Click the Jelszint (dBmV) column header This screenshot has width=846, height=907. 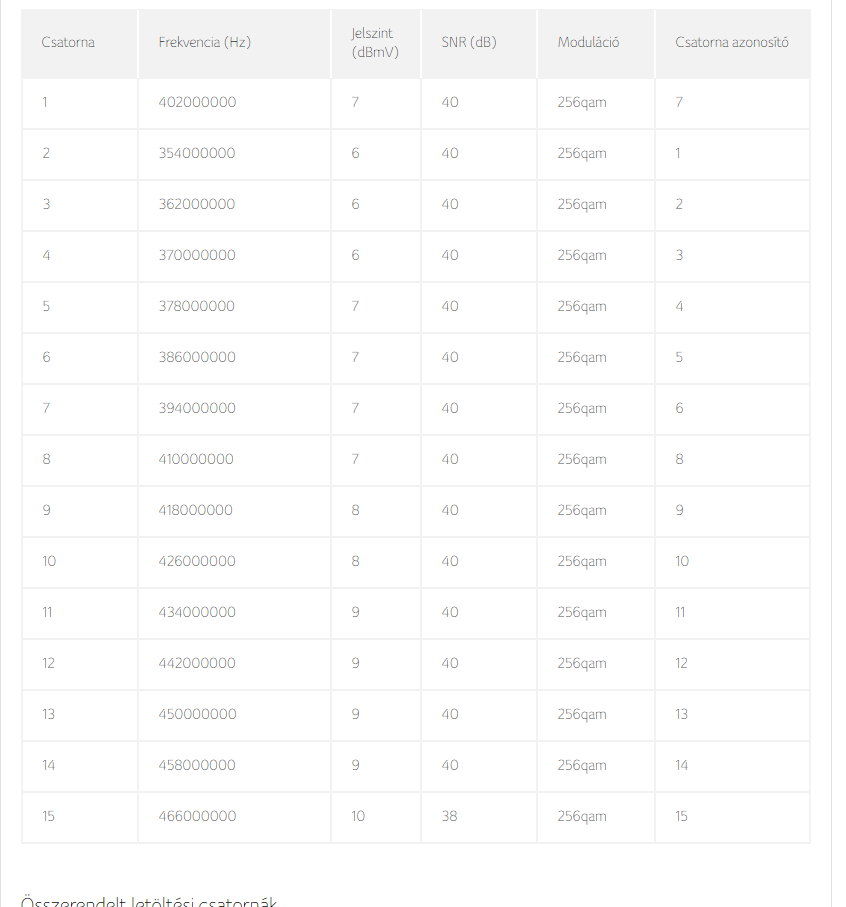(x=374, y=43)
